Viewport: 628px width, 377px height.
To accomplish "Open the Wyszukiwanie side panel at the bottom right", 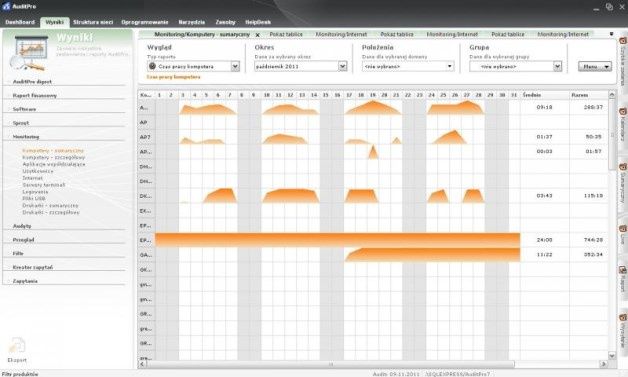I will (x=623, y=331).
